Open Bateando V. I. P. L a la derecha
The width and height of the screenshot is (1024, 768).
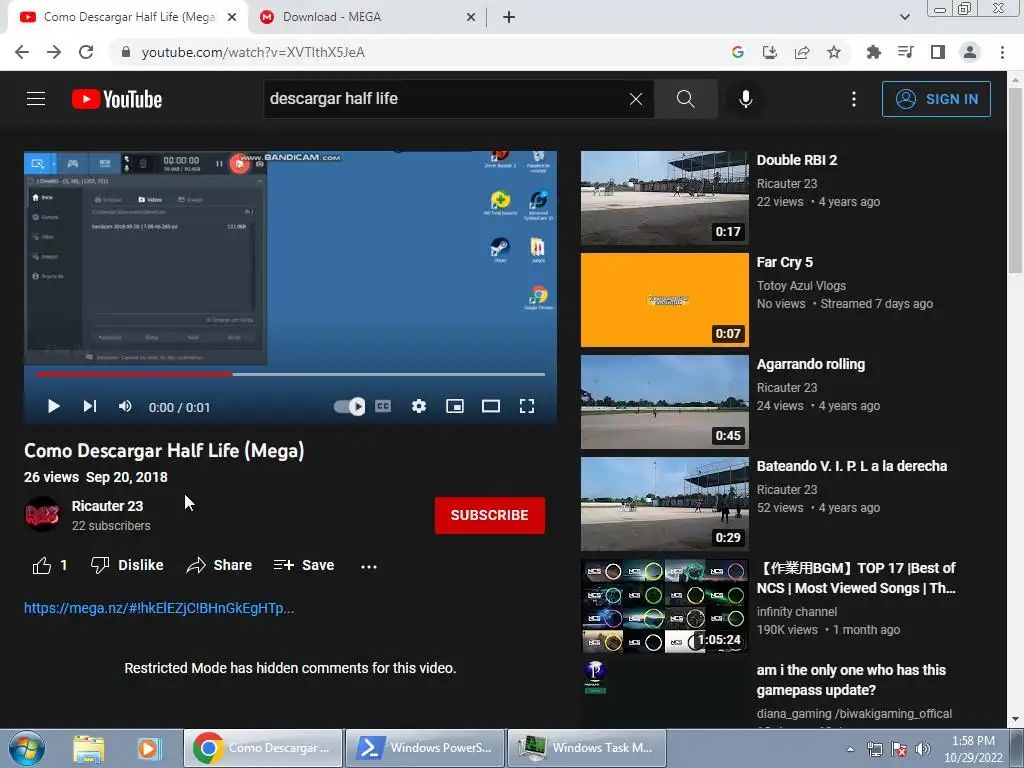pos(852,466)
